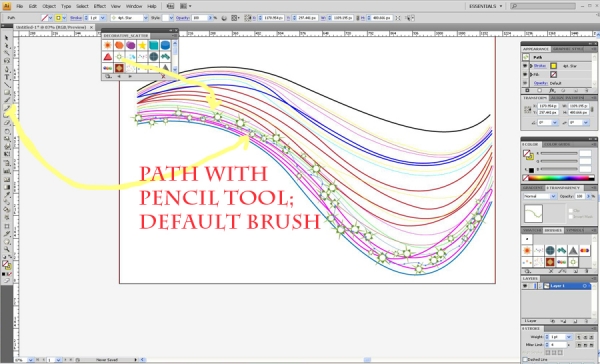Image resolution: width=600 pixels, height=364 pixels.
Task: Open the fill color dropdown in control bar
Action: coord(51,18)
